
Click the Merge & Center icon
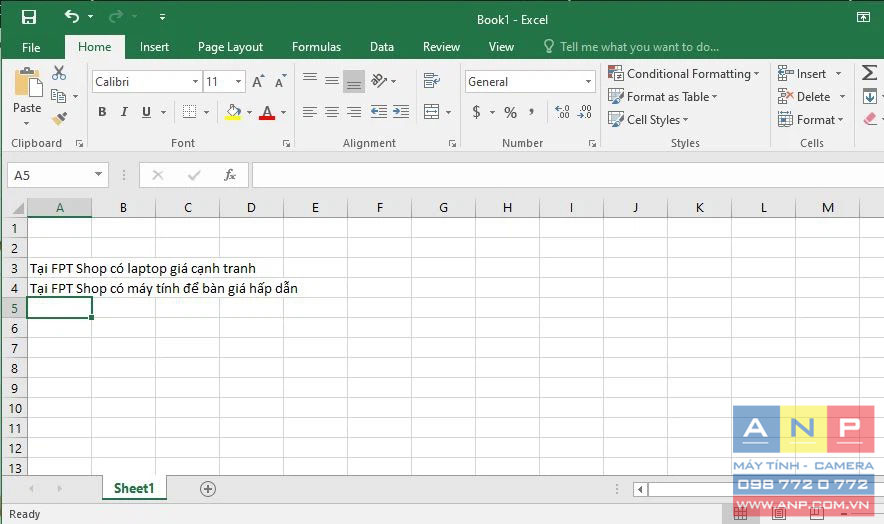click(432, 112)
